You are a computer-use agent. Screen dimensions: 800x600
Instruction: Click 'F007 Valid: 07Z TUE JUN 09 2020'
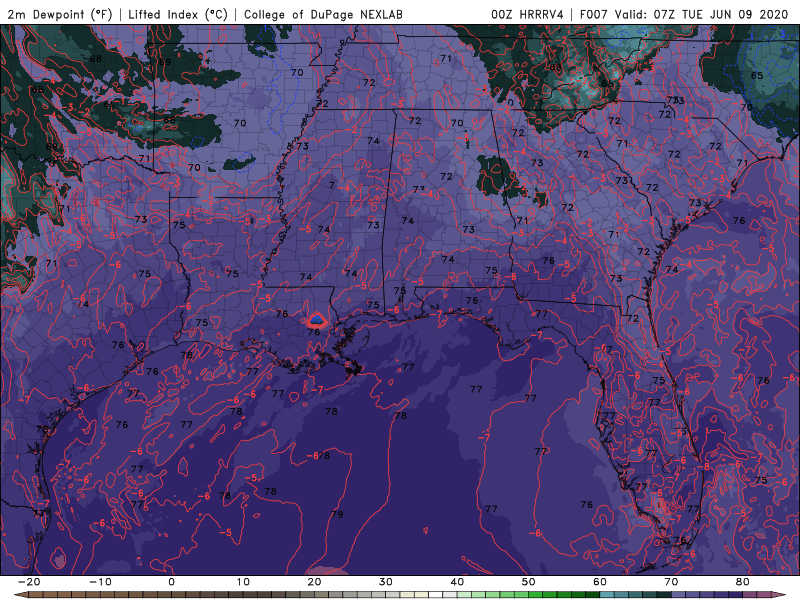(684, 14)
